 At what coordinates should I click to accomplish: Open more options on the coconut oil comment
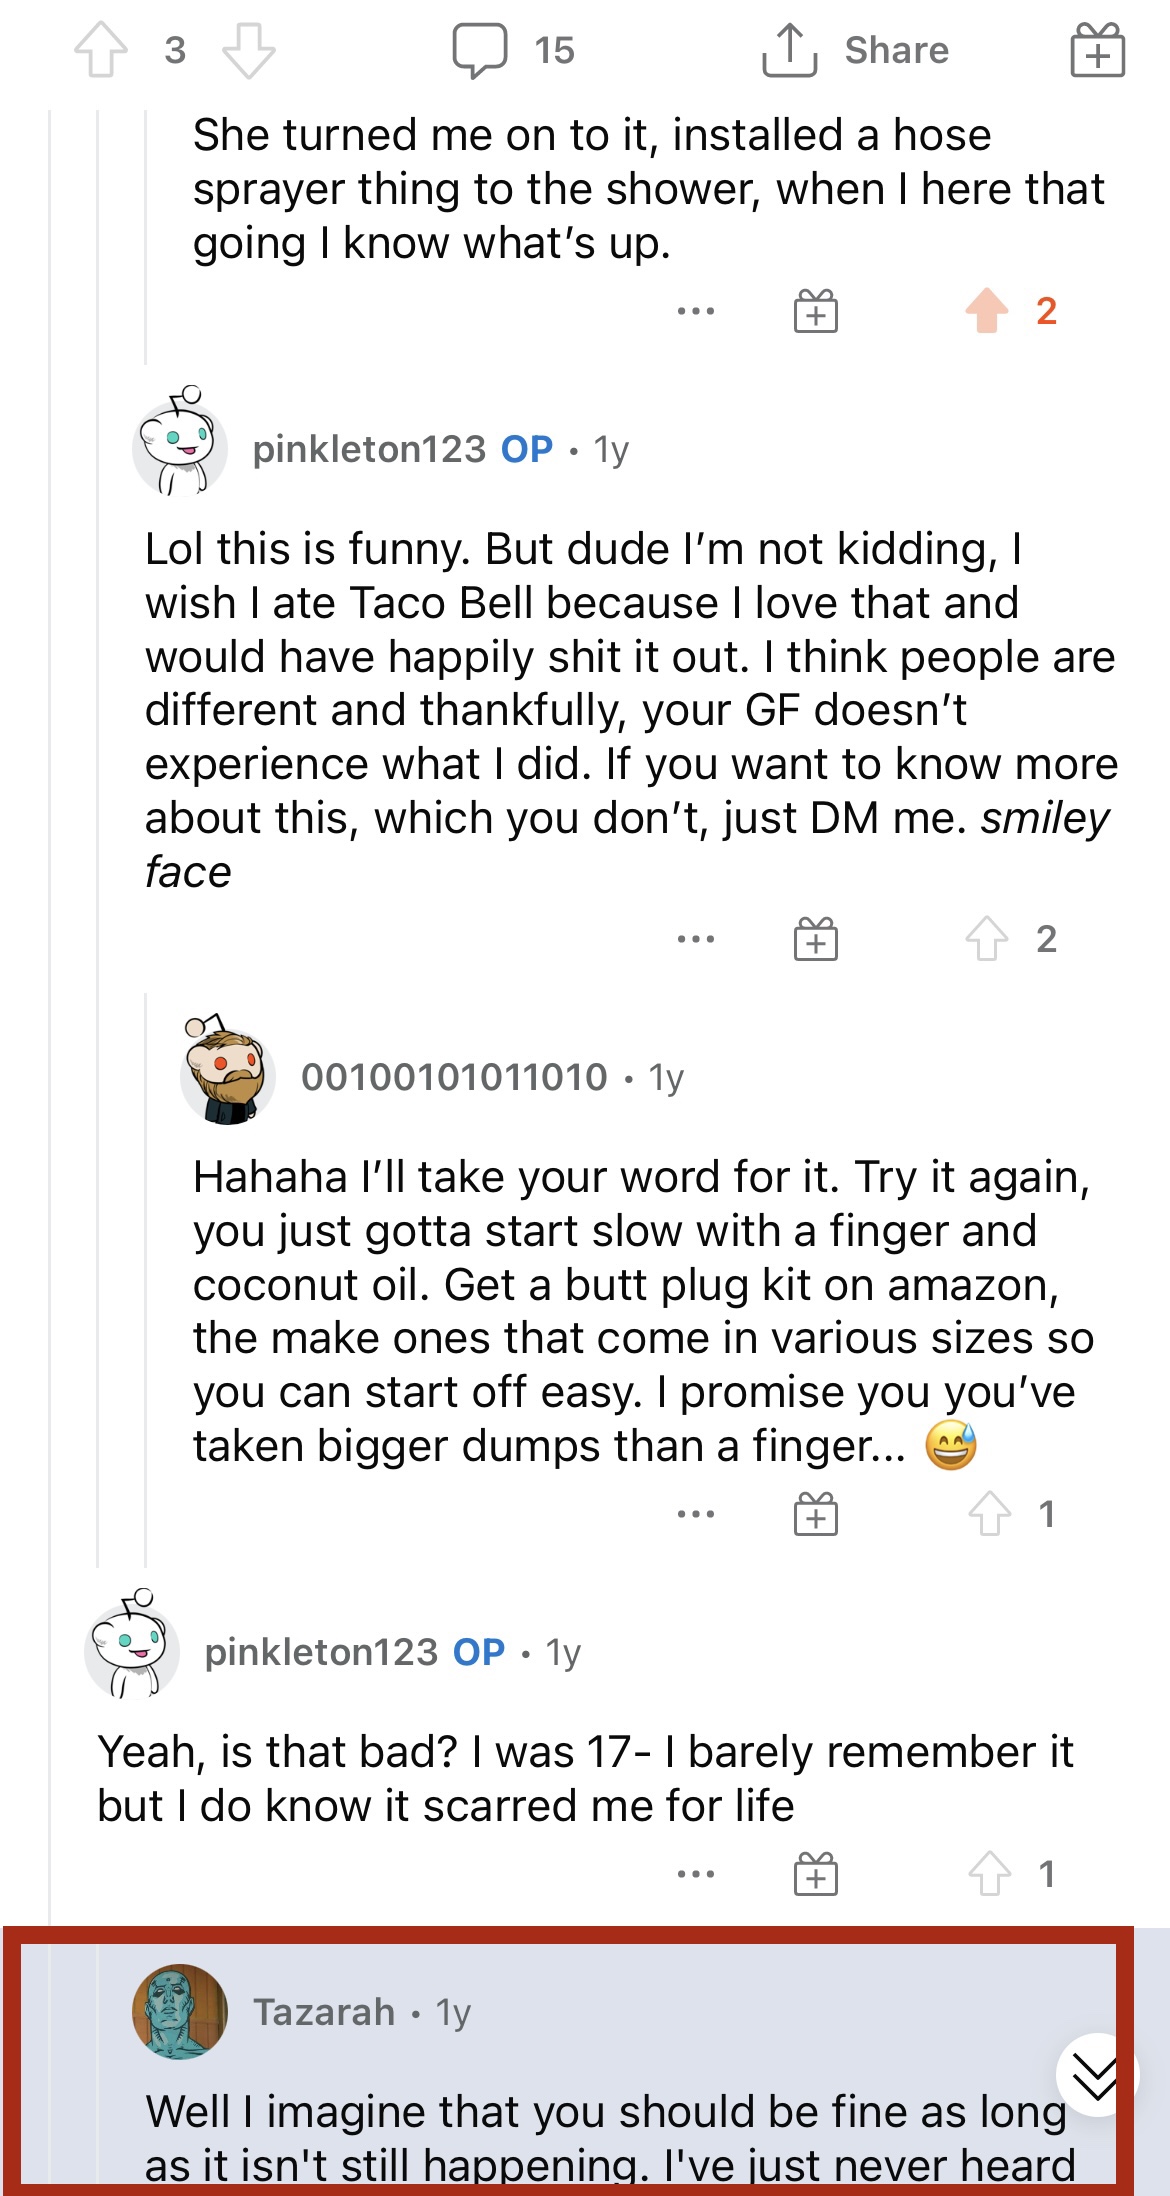[696, 1514]
